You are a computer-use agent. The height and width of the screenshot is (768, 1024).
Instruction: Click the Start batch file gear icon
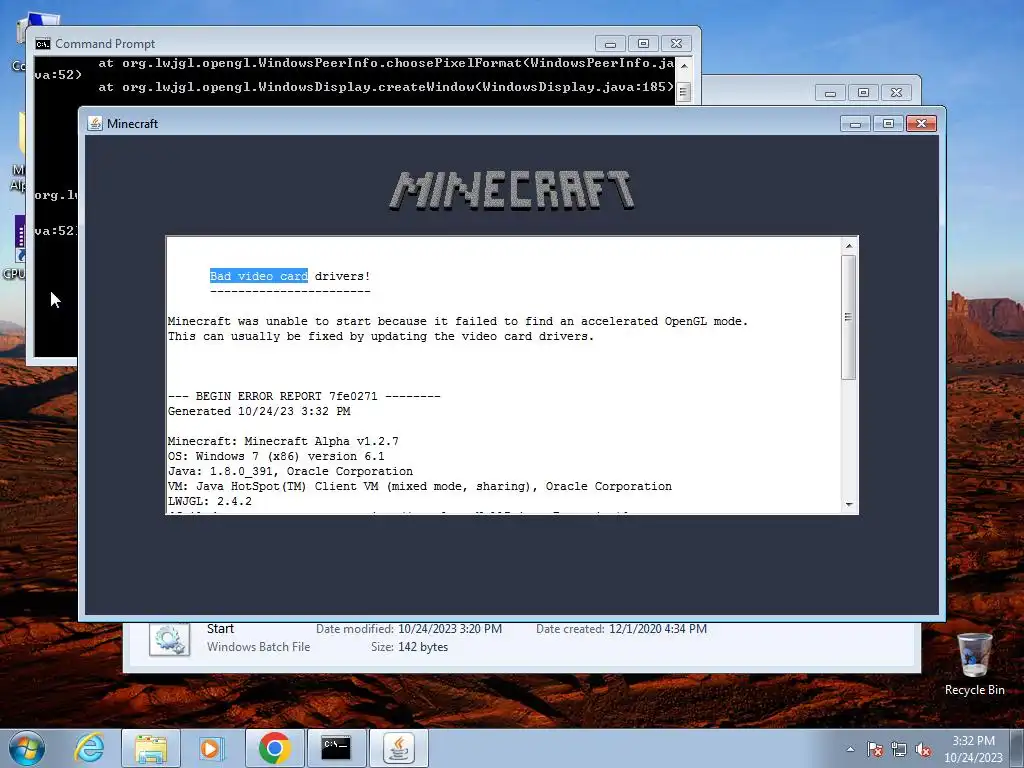click(169, 639)
